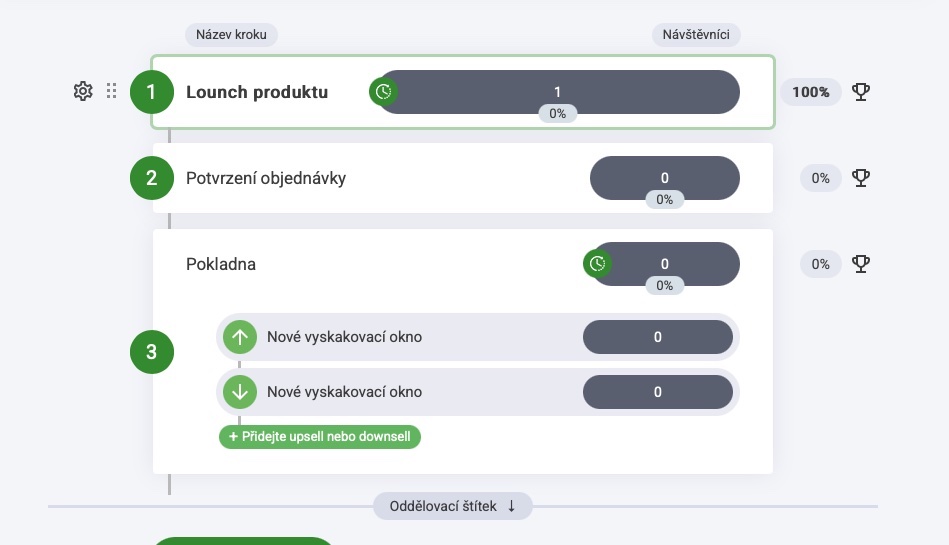Click first Nové vyskakovací okno row
This screenshot has width=949, height=545.
point(344,337)
